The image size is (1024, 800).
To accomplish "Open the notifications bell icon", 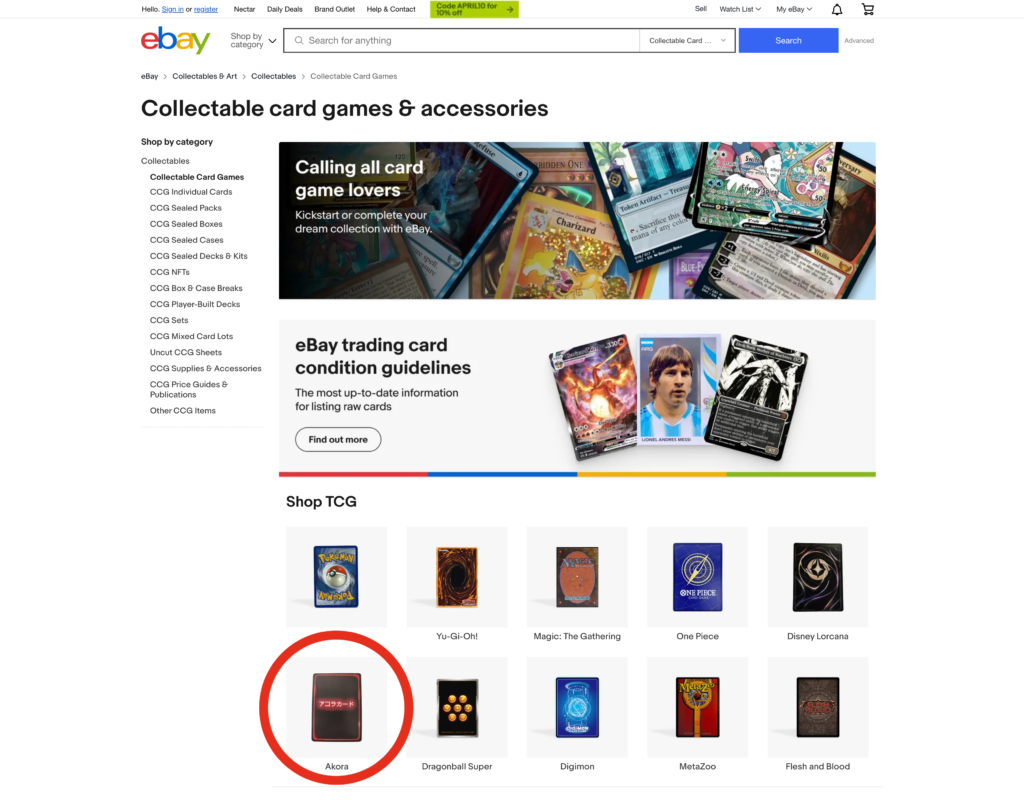I will point(837,9).
